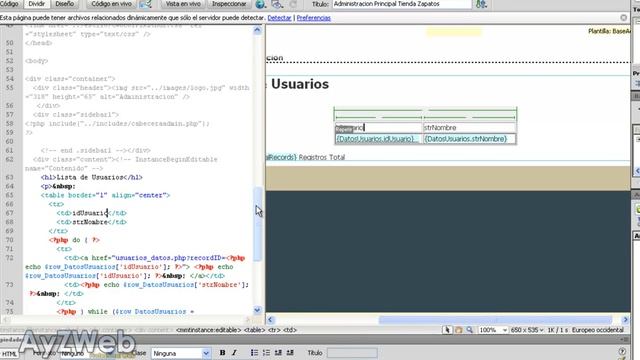The height and width of the screenshot is (360, 640).
Task: Click the Registros Total text
Action: [x=322, y=157]
